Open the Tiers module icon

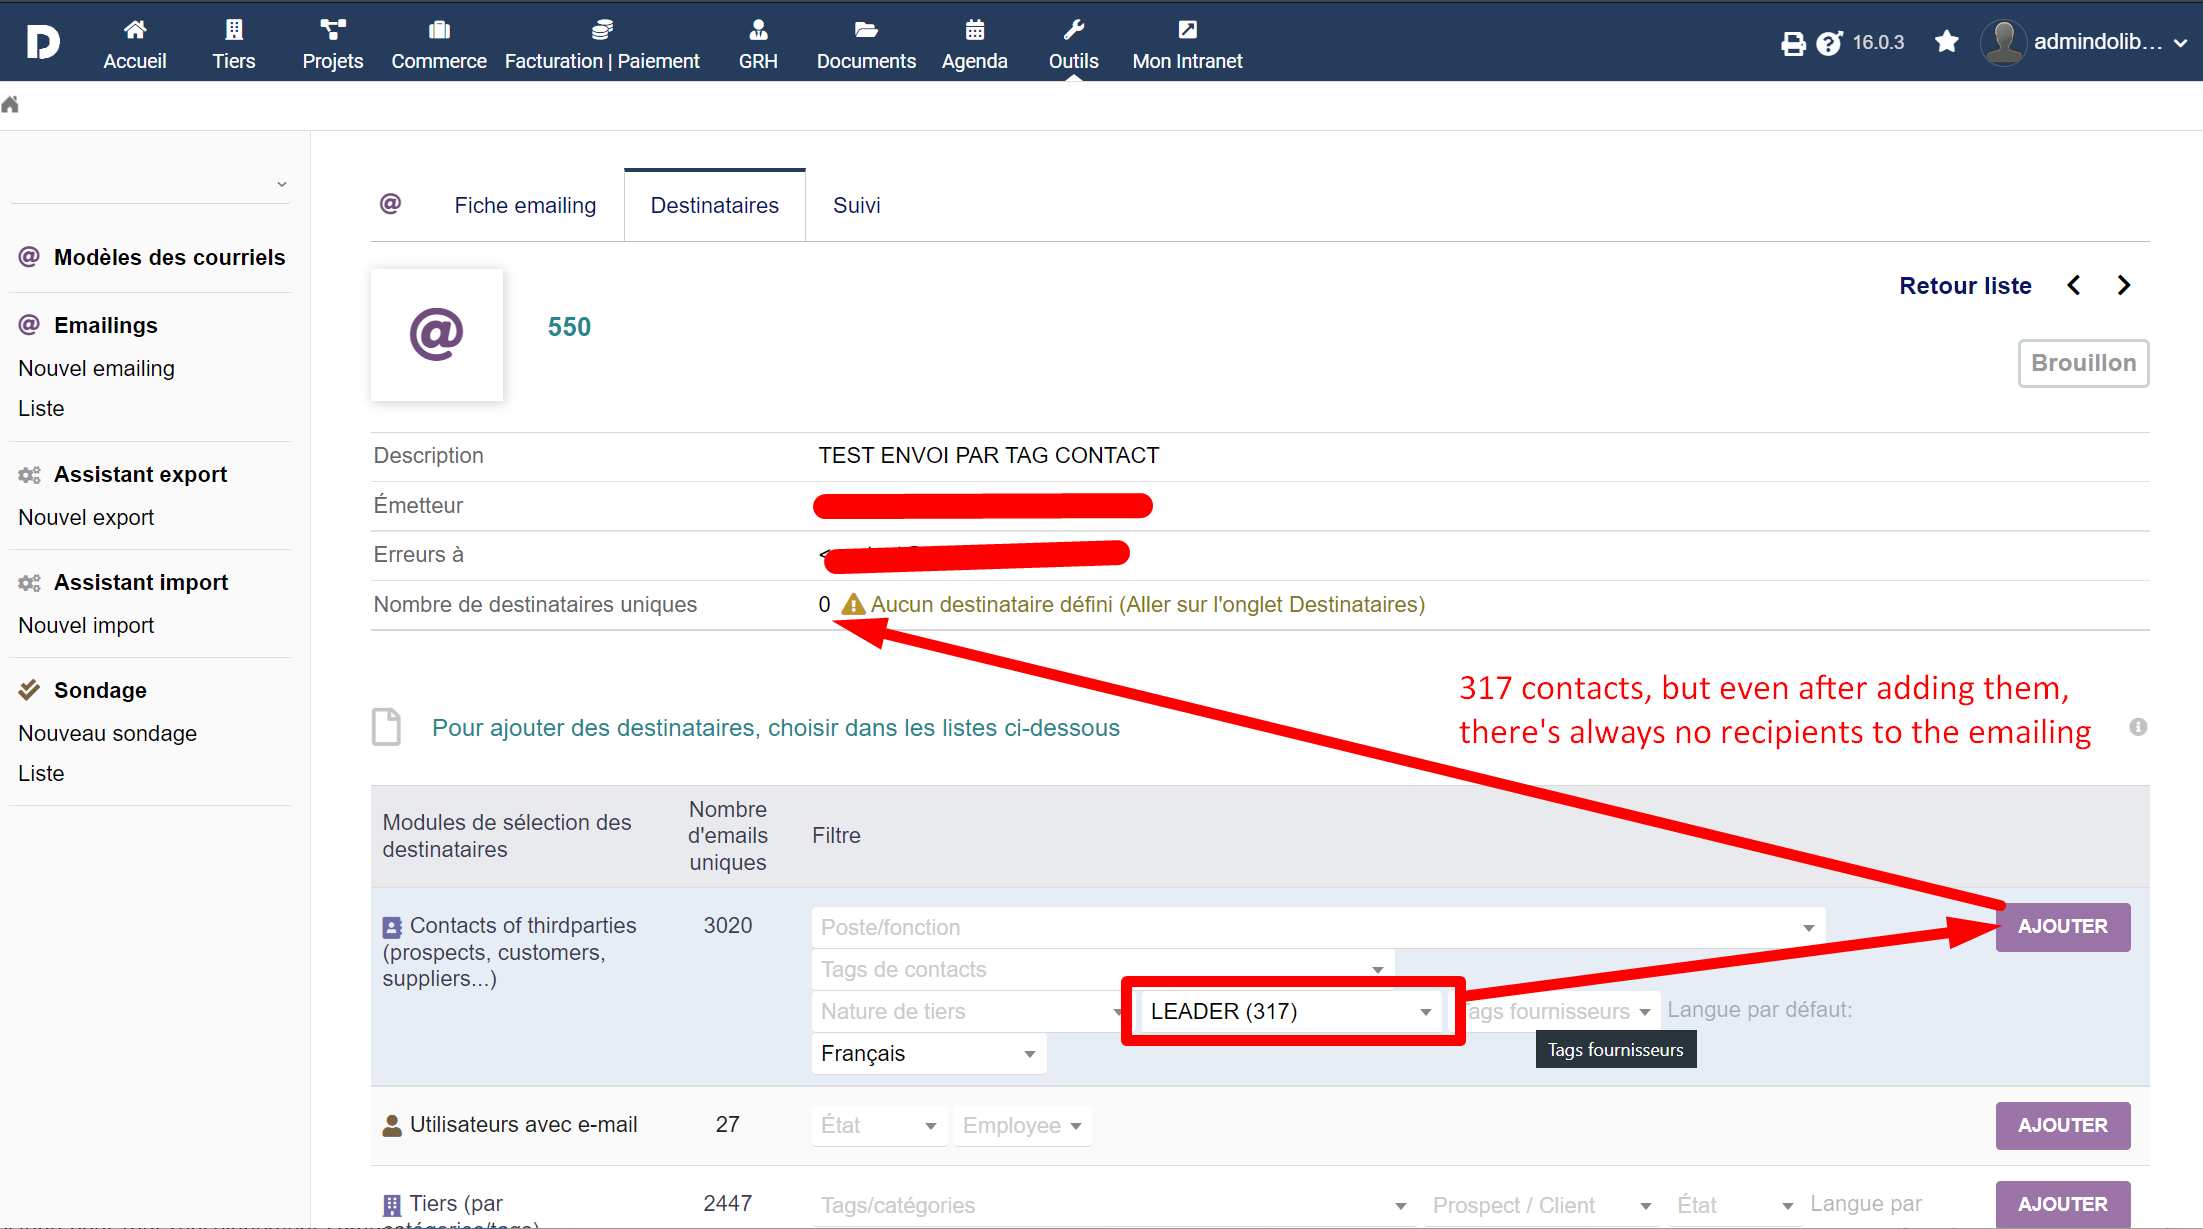233,29
